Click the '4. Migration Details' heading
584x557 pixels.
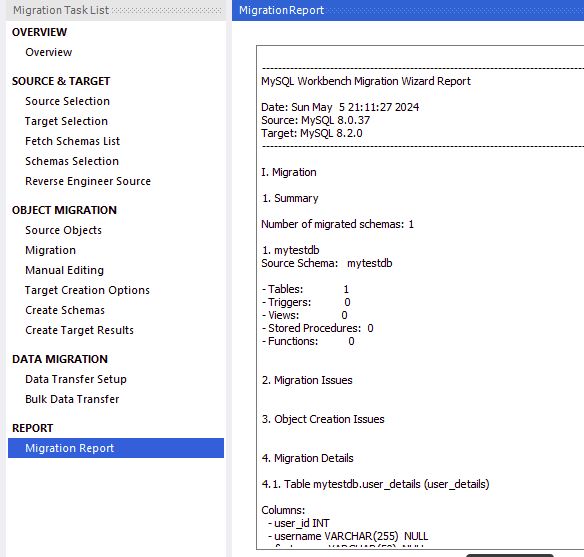click(307, 458)
